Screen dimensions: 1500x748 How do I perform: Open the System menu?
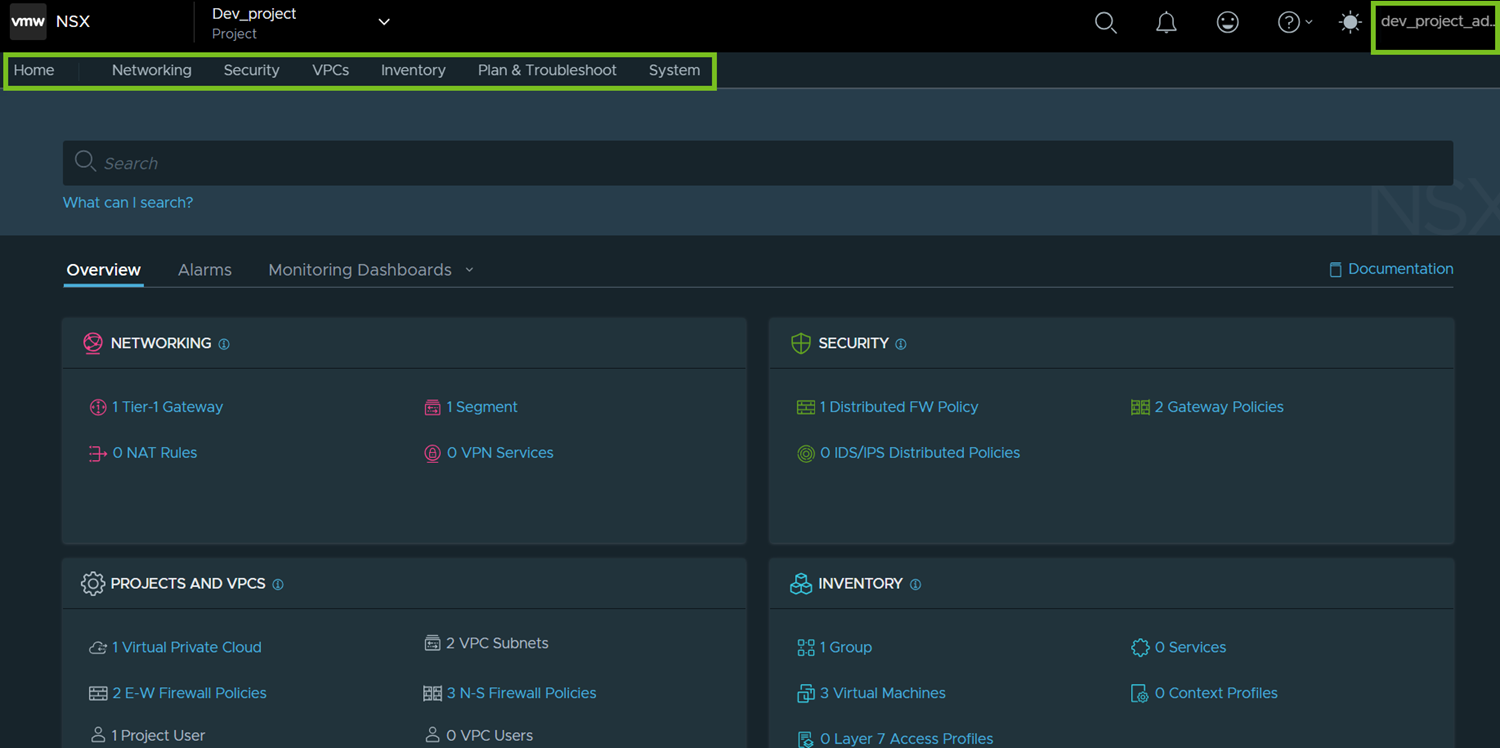[x=674, y=70]
